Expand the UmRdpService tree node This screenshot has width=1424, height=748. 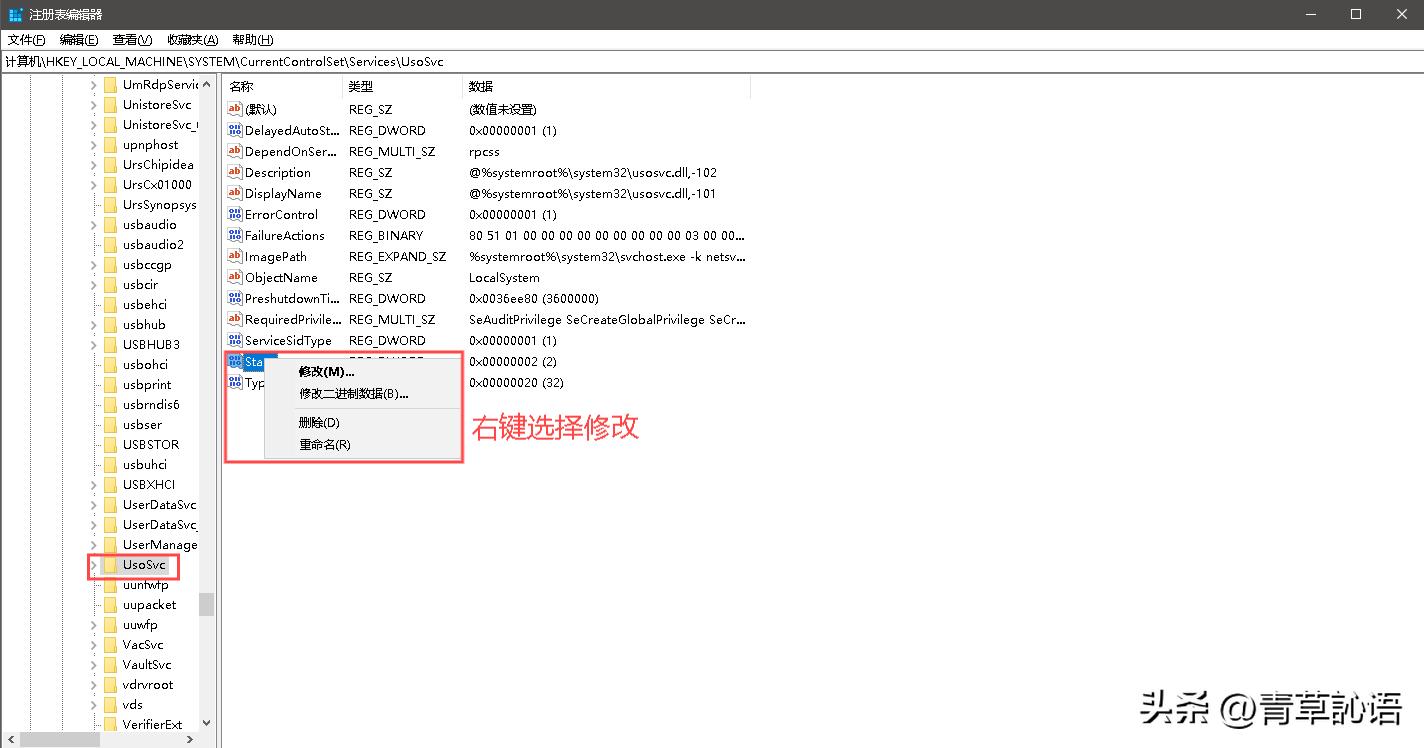pos(94,85)
